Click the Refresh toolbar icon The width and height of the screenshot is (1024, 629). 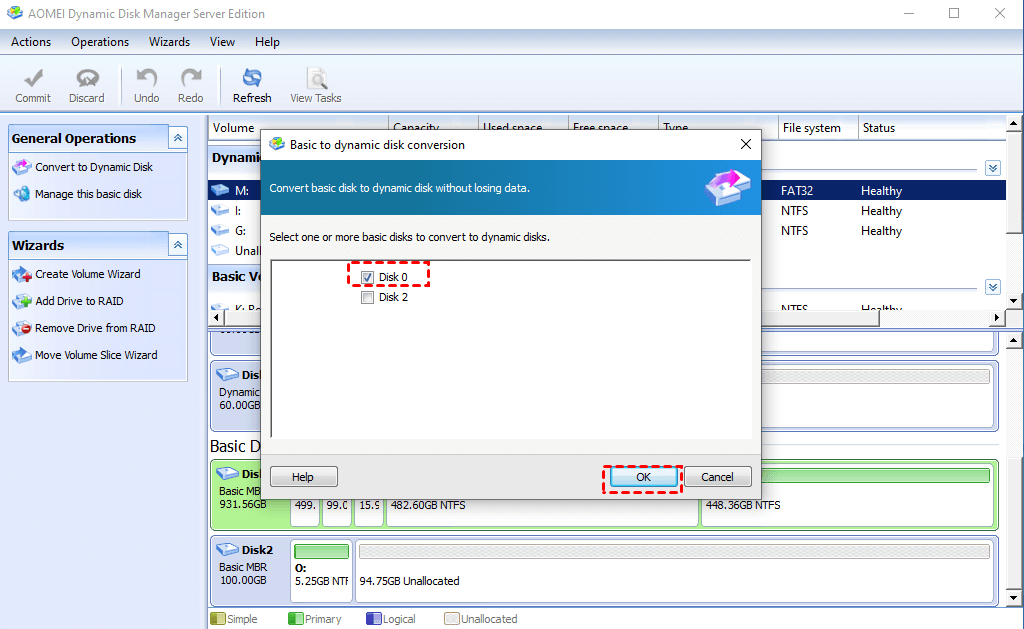[252, 78]
